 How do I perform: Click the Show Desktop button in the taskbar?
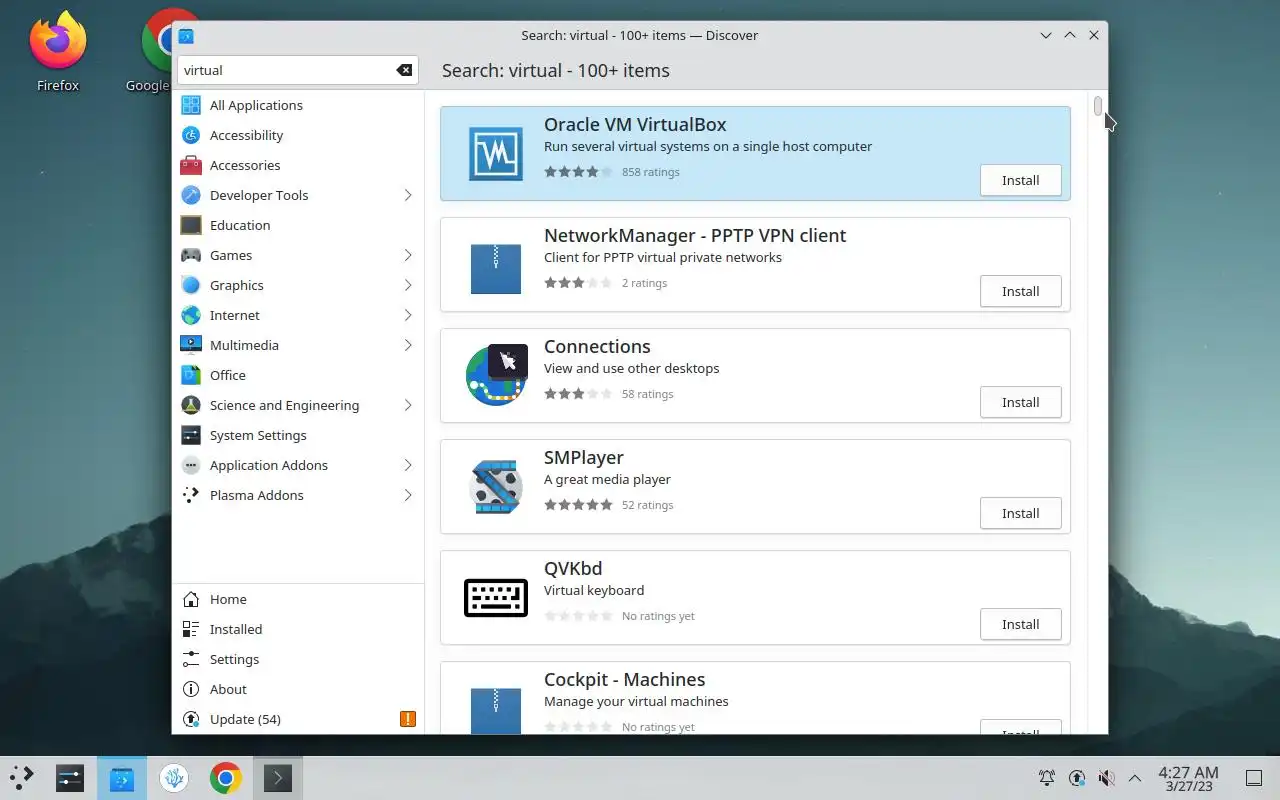(1254, 778)
